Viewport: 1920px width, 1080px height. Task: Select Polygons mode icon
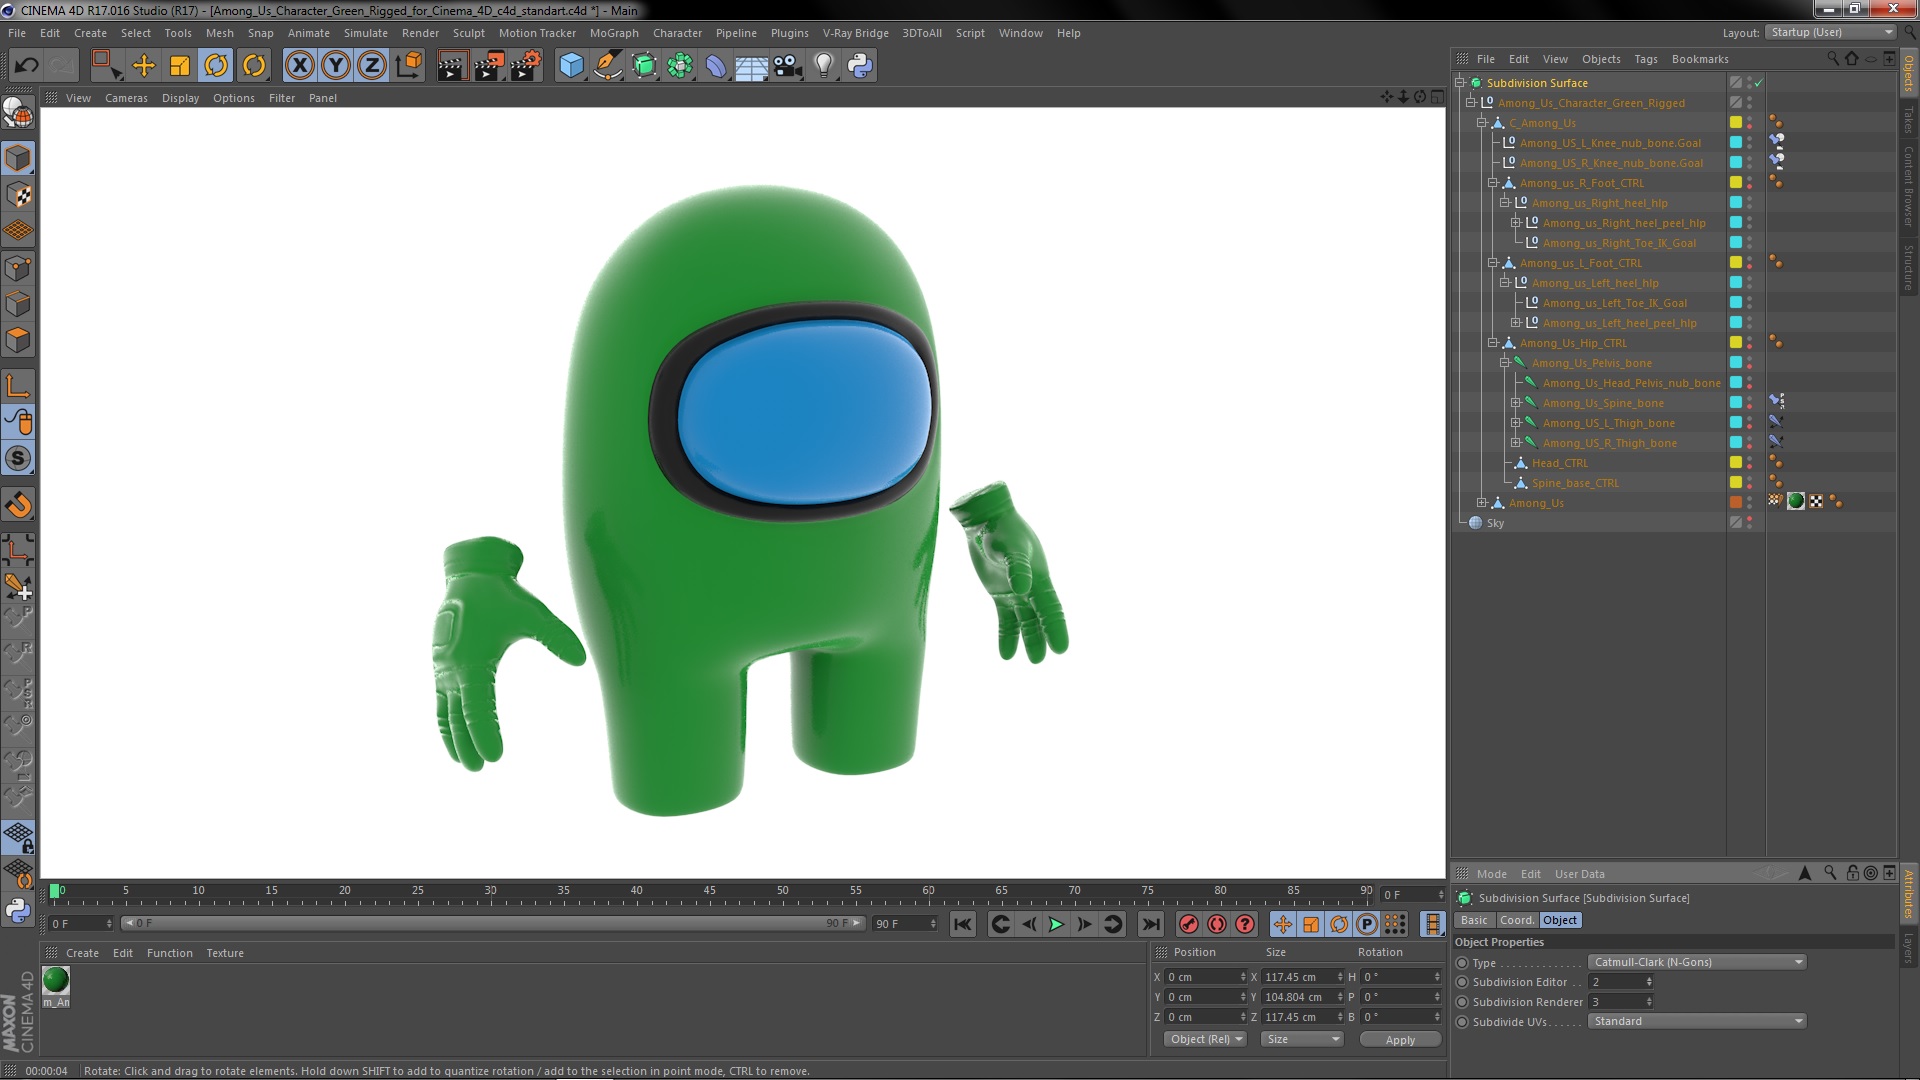[x=18, y=340]
